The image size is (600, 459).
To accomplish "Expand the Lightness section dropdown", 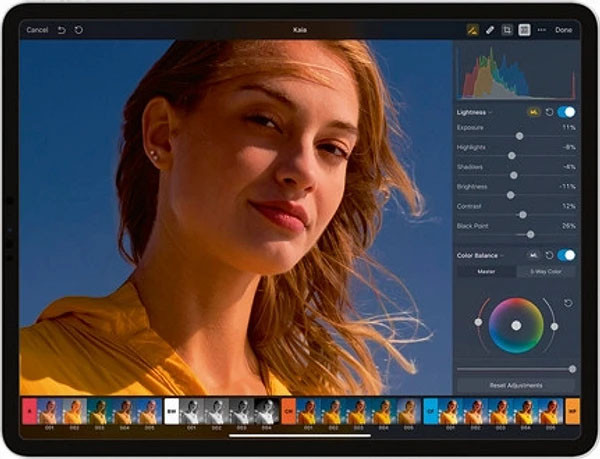I will click(491, 113).
